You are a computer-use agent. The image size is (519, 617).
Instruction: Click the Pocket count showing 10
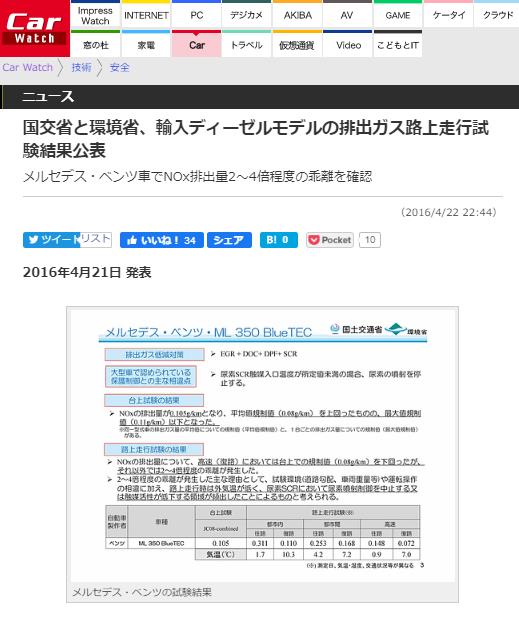(x=370, y=240)
